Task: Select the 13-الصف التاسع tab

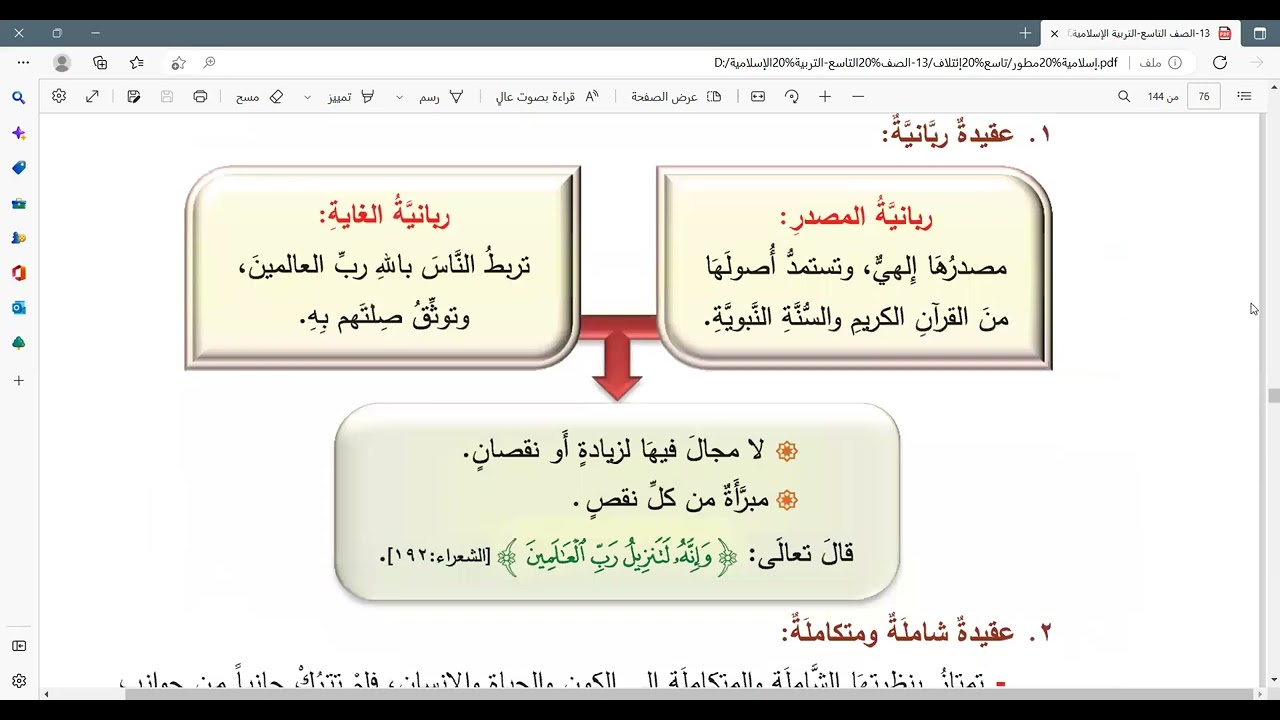Action: tap(1140, 33)
